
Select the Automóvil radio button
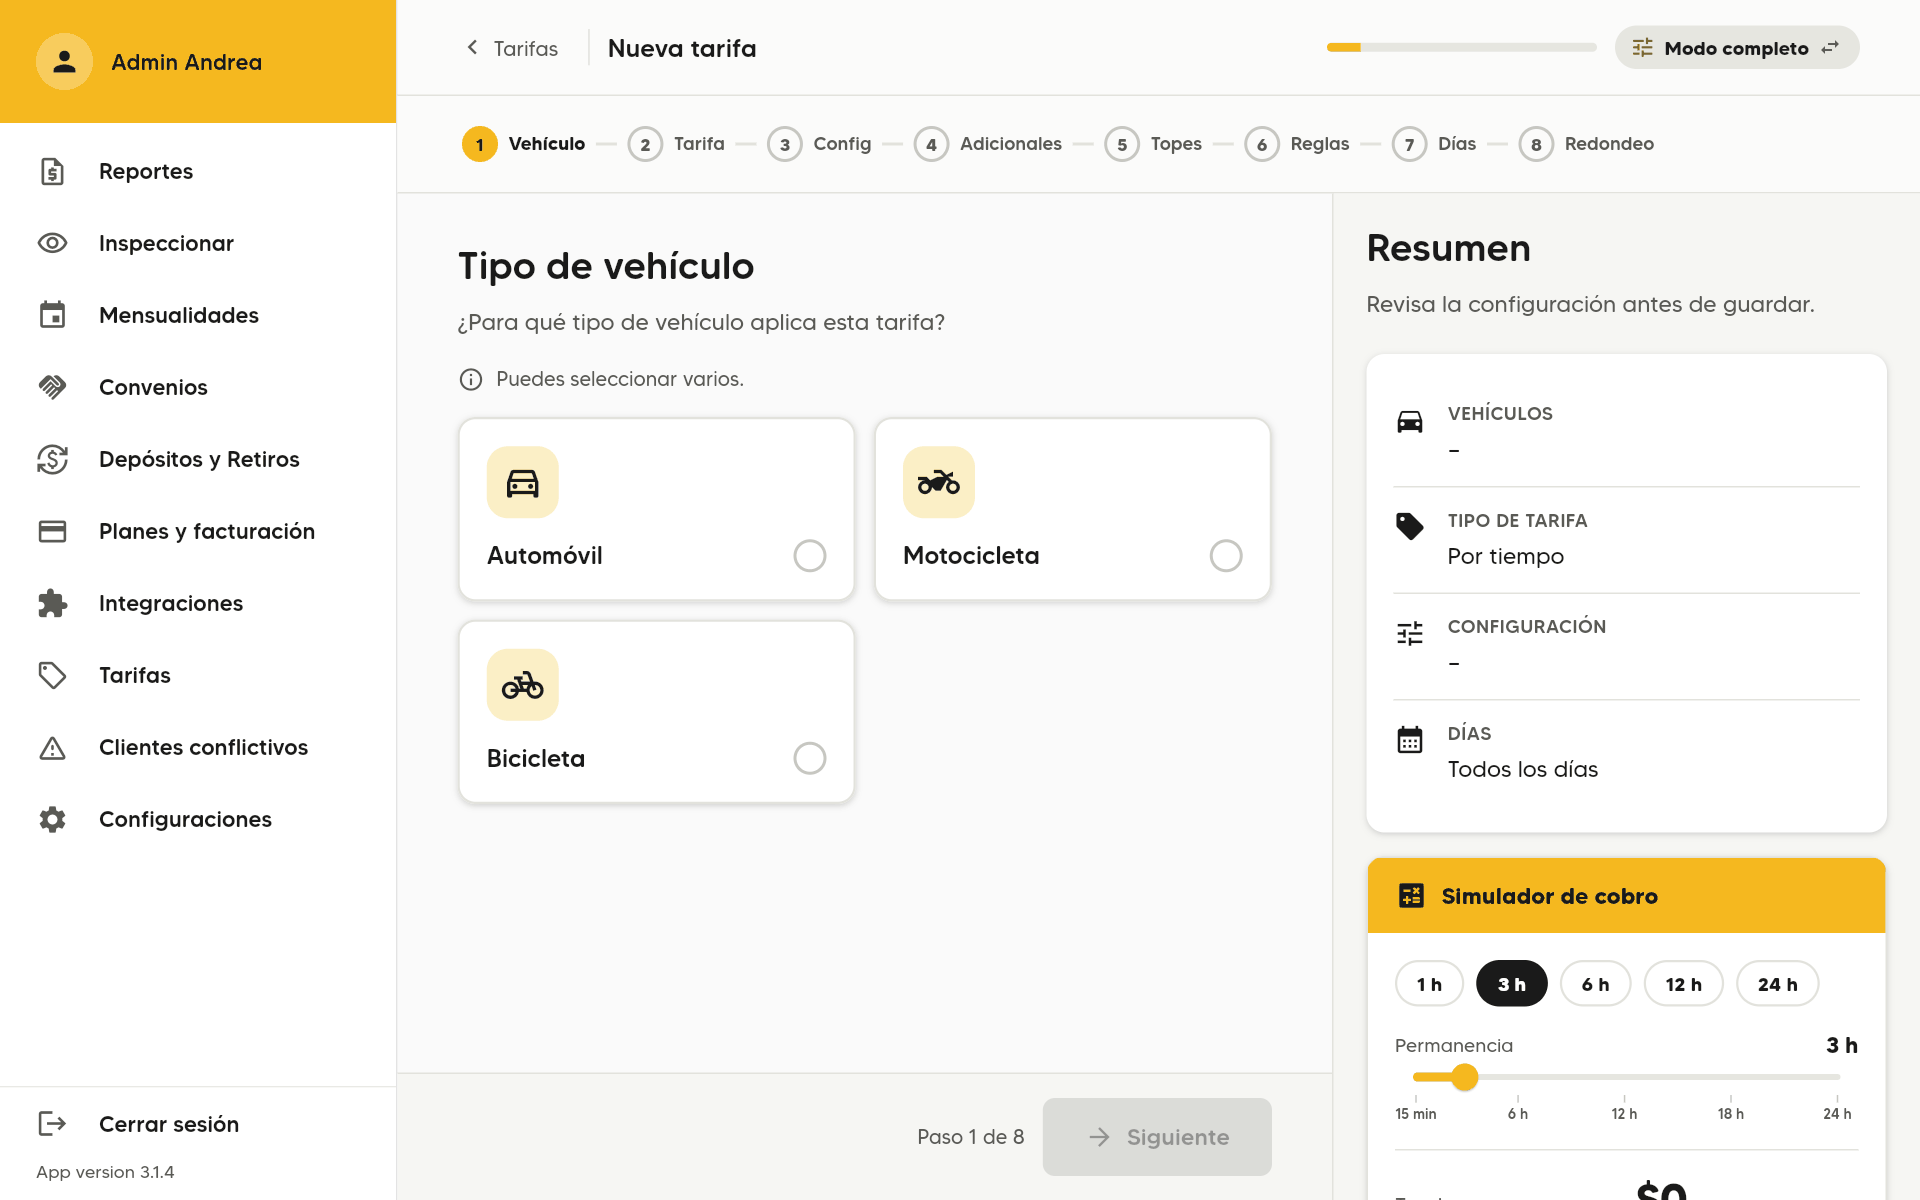[810, 556]
